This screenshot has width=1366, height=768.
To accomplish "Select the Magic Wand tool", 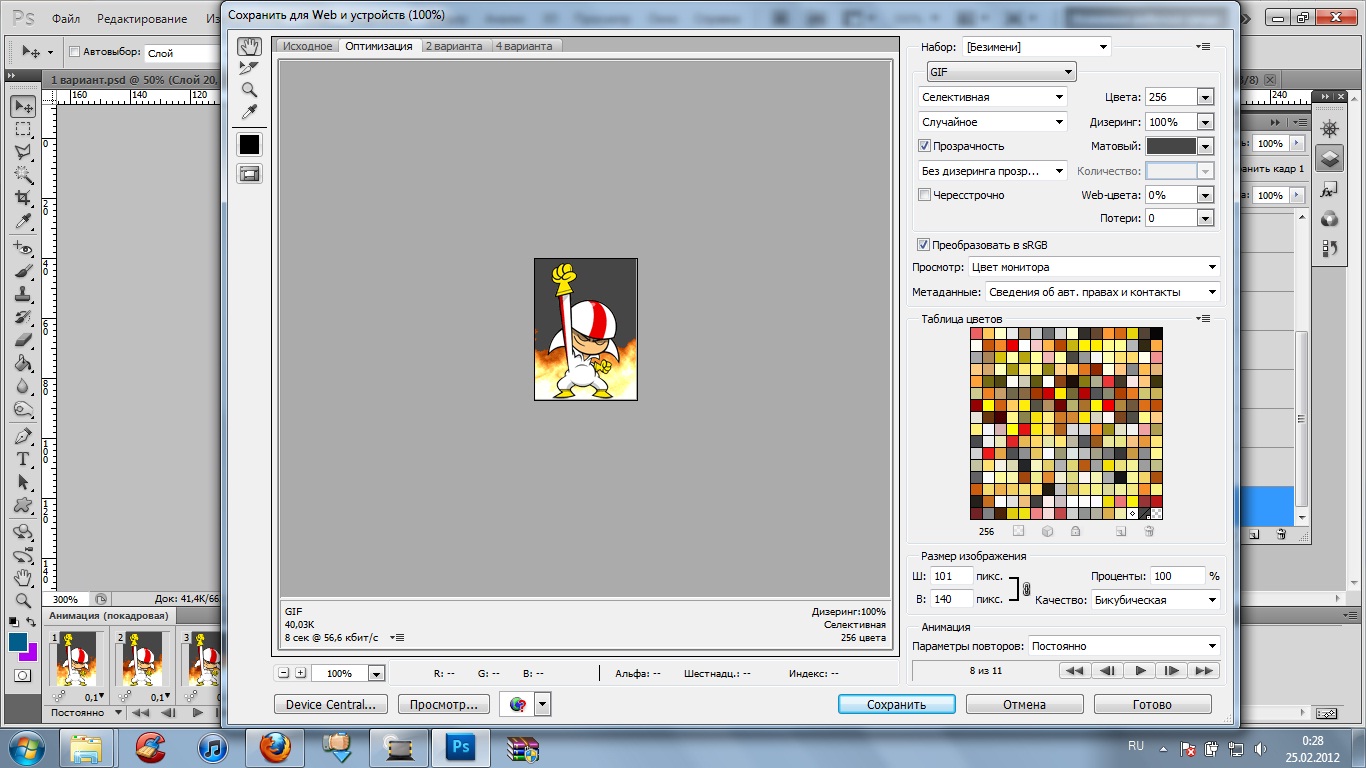I will pos(23,175).
